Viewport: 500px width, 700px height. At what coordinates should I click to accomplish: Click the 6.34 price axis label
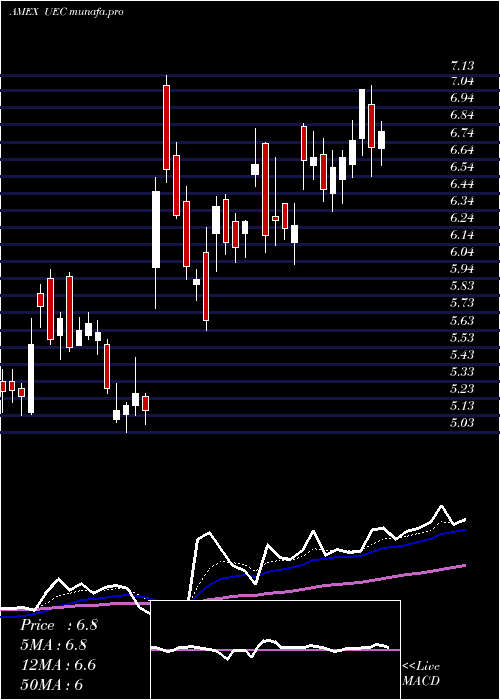pyautogui.click(x=462, y=201)
